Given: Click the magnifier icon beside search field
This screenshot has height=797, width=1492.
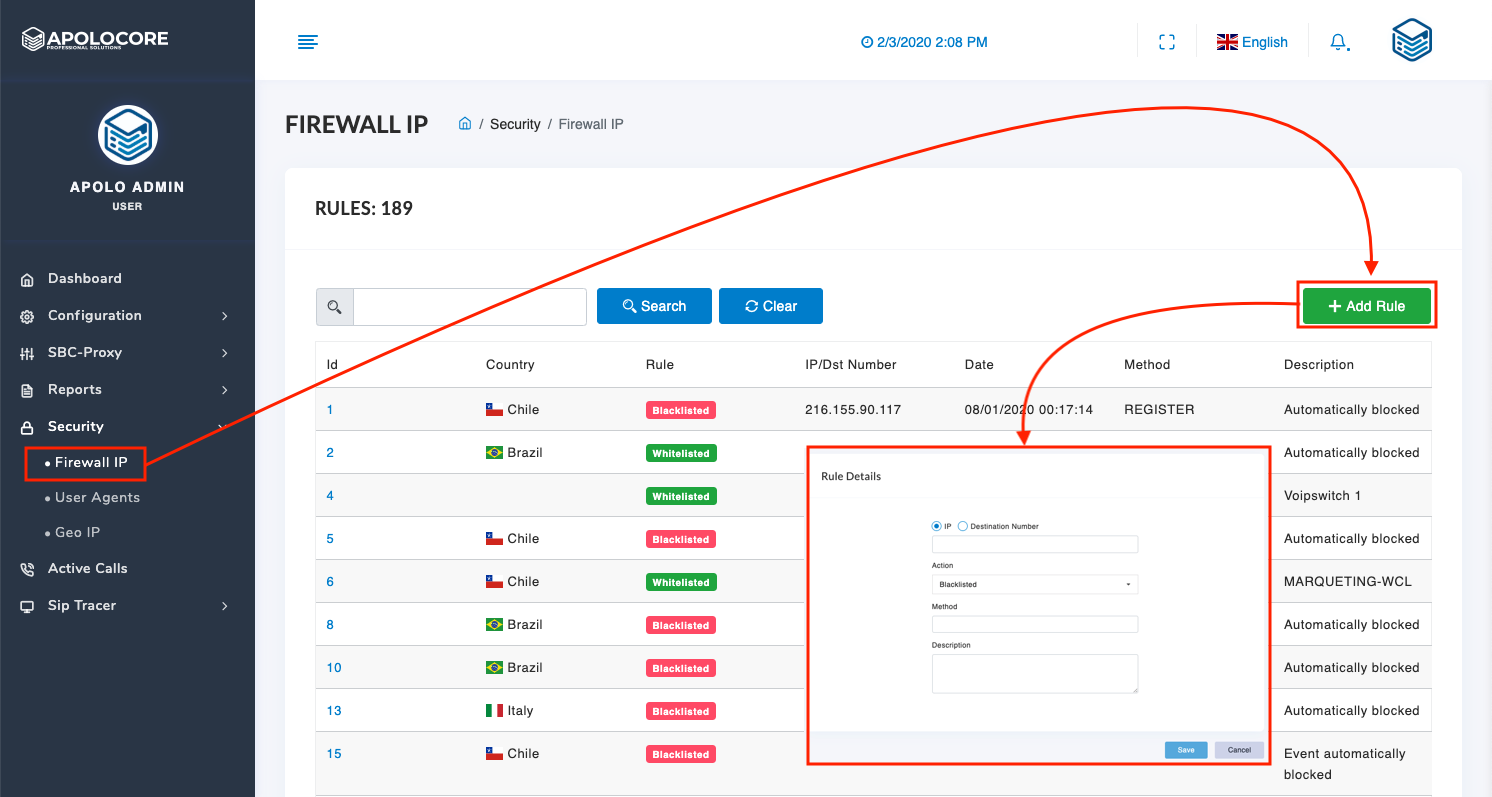Looking at the screenshot, I should coord(334,307).
